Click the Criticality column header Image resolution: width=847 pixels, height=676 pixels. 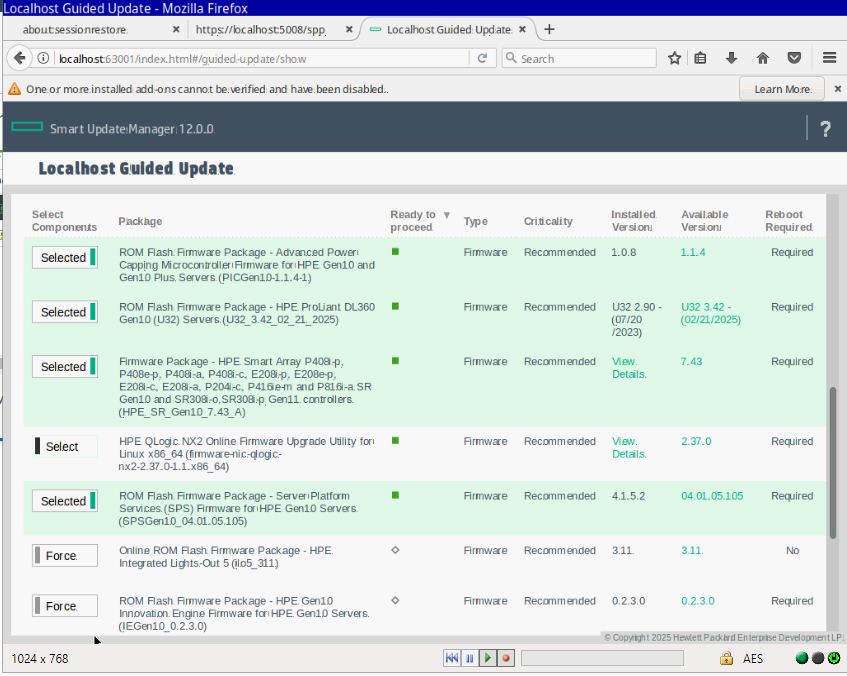(548, 221)
